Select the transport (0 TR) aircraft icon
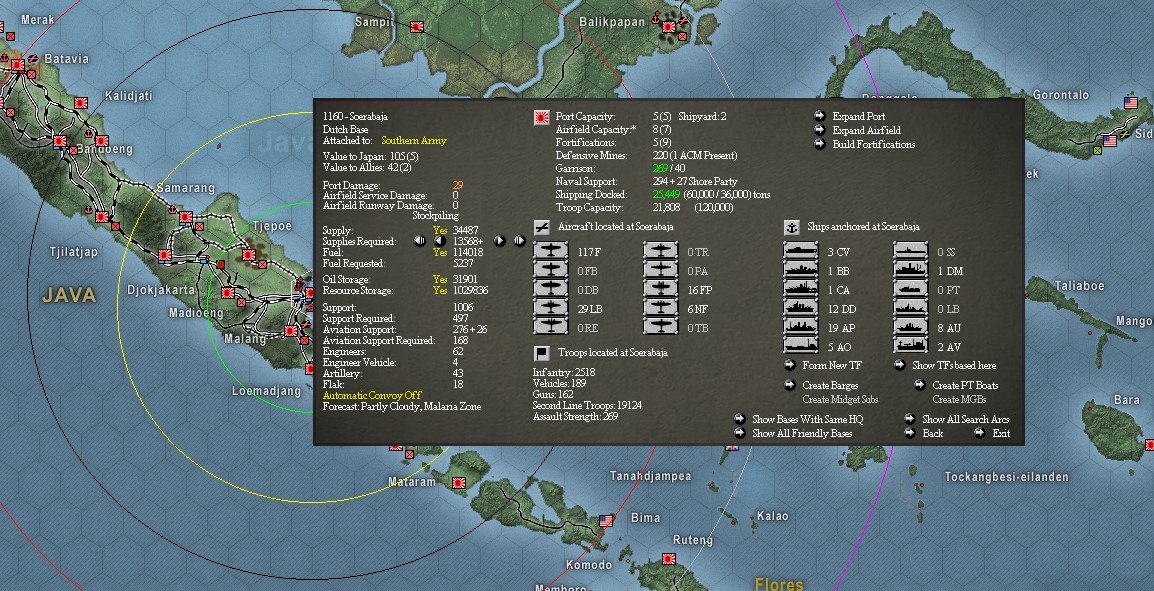The image size is (1154, 591). tap(660, 252)
